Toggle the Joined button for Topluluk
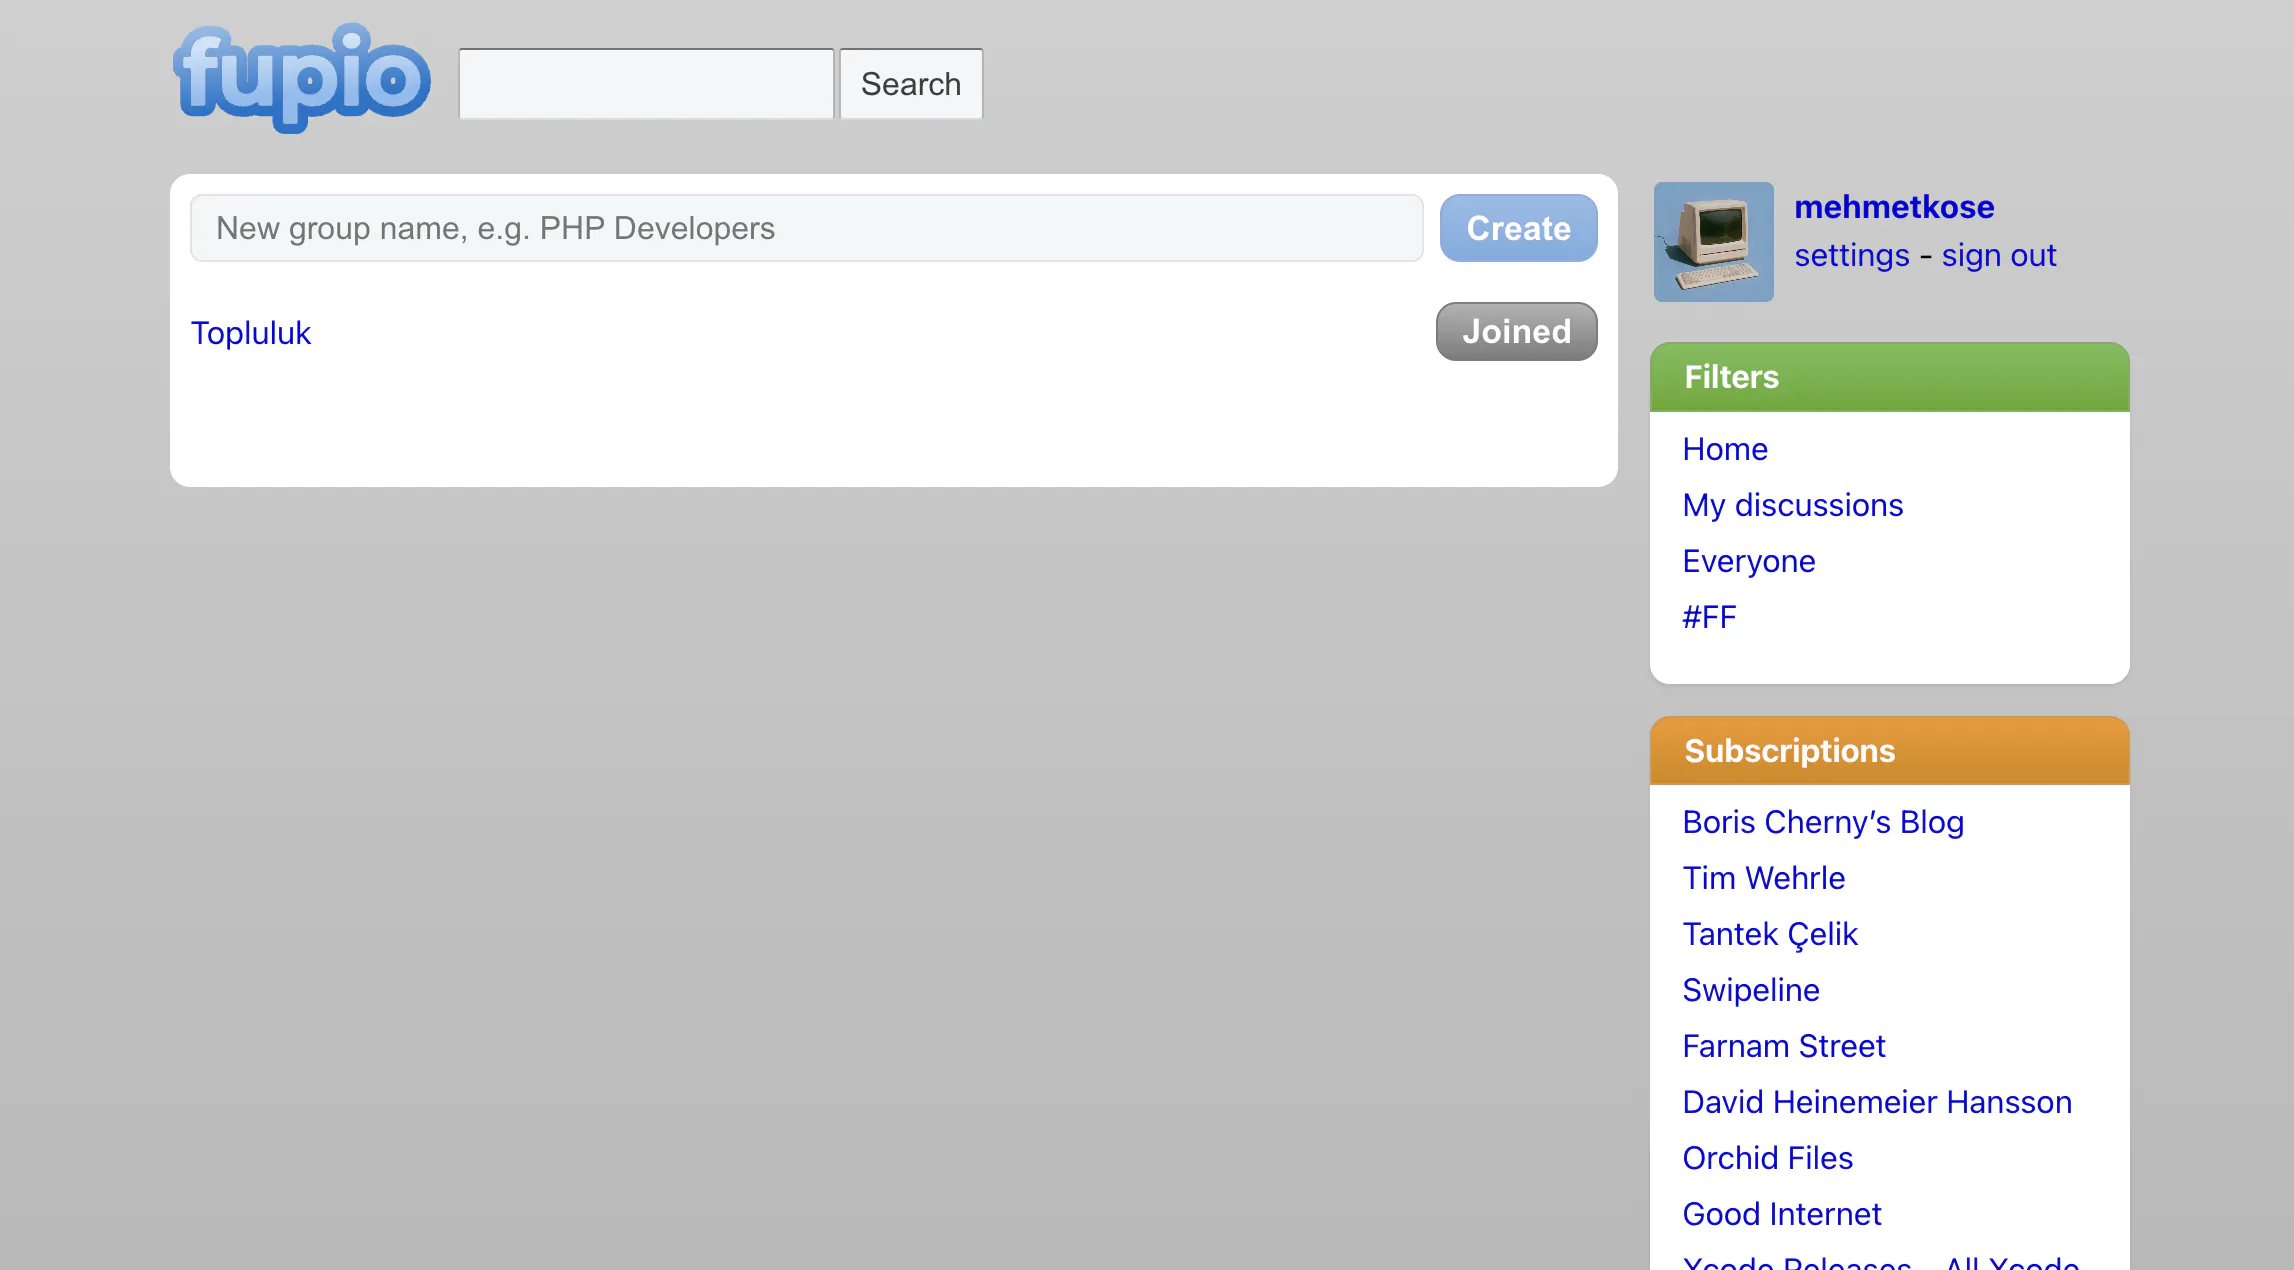The image size is (2294, 1270). [1516, 331]
